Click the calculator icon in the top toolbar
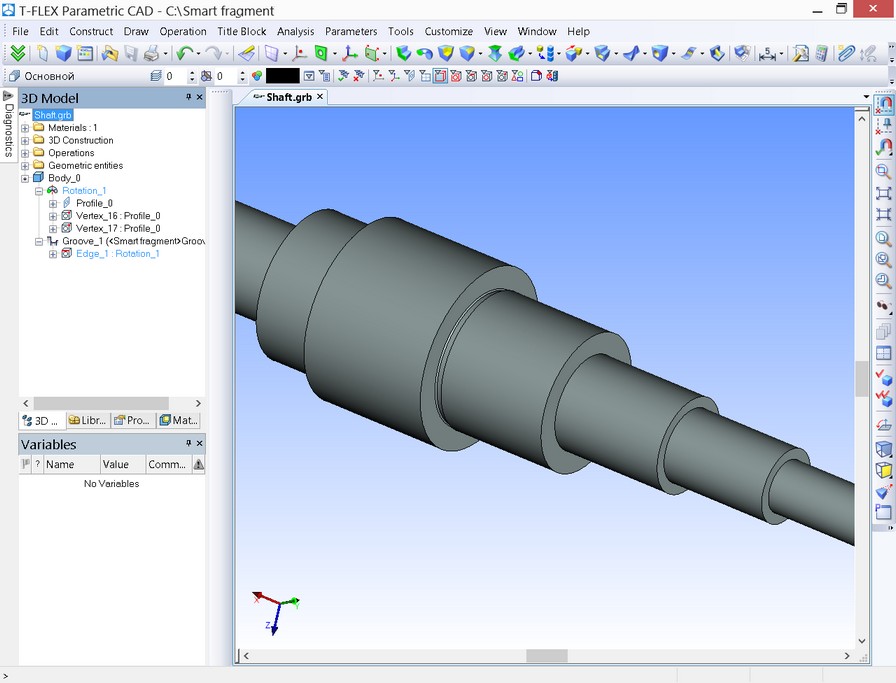Image resolution: width=896 pixels, height=683 pixels. point(821,54)
